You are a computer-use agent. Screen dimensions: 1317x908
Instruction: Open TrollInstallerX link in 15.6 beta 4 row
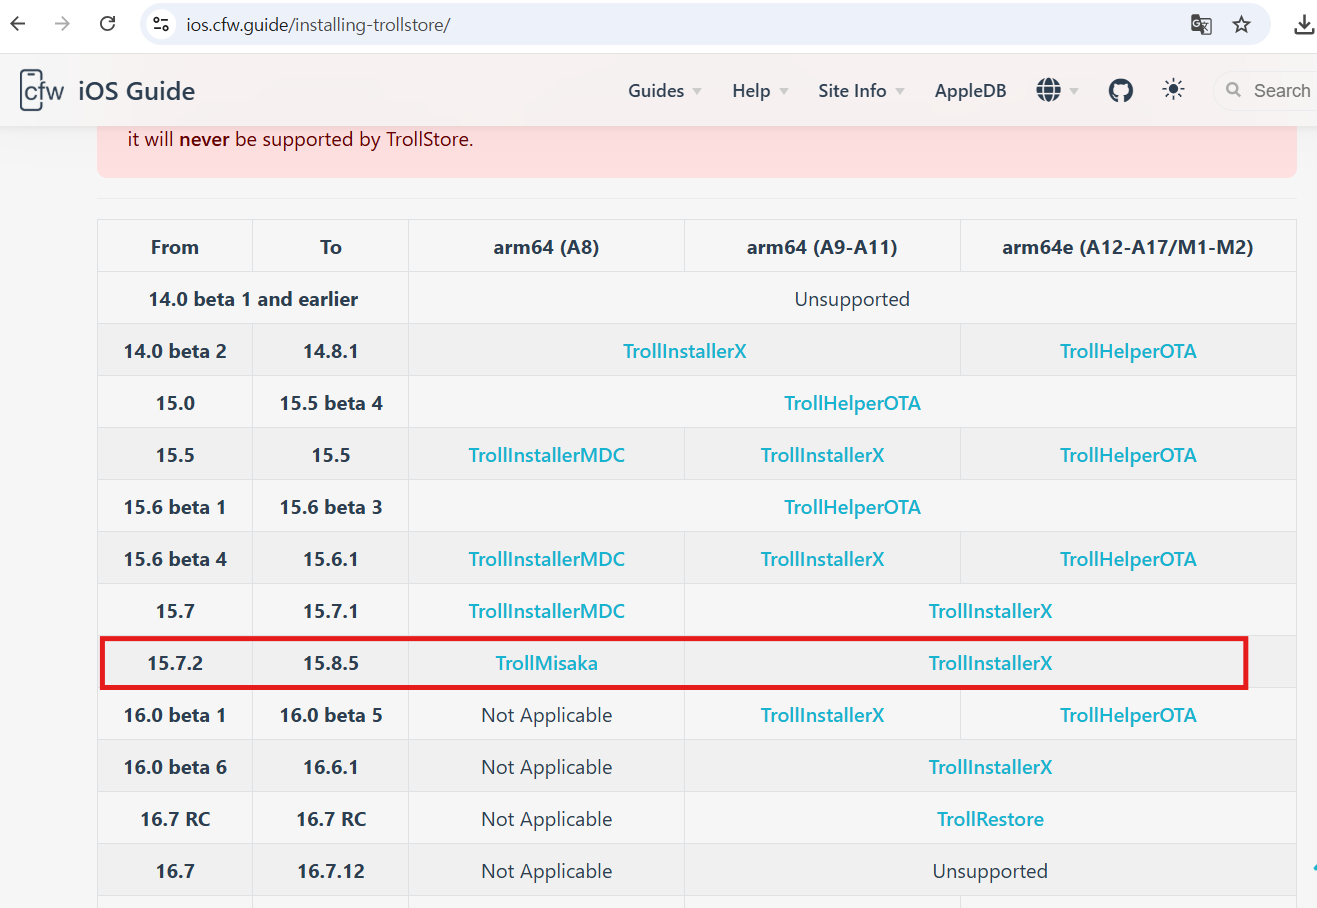822,559
